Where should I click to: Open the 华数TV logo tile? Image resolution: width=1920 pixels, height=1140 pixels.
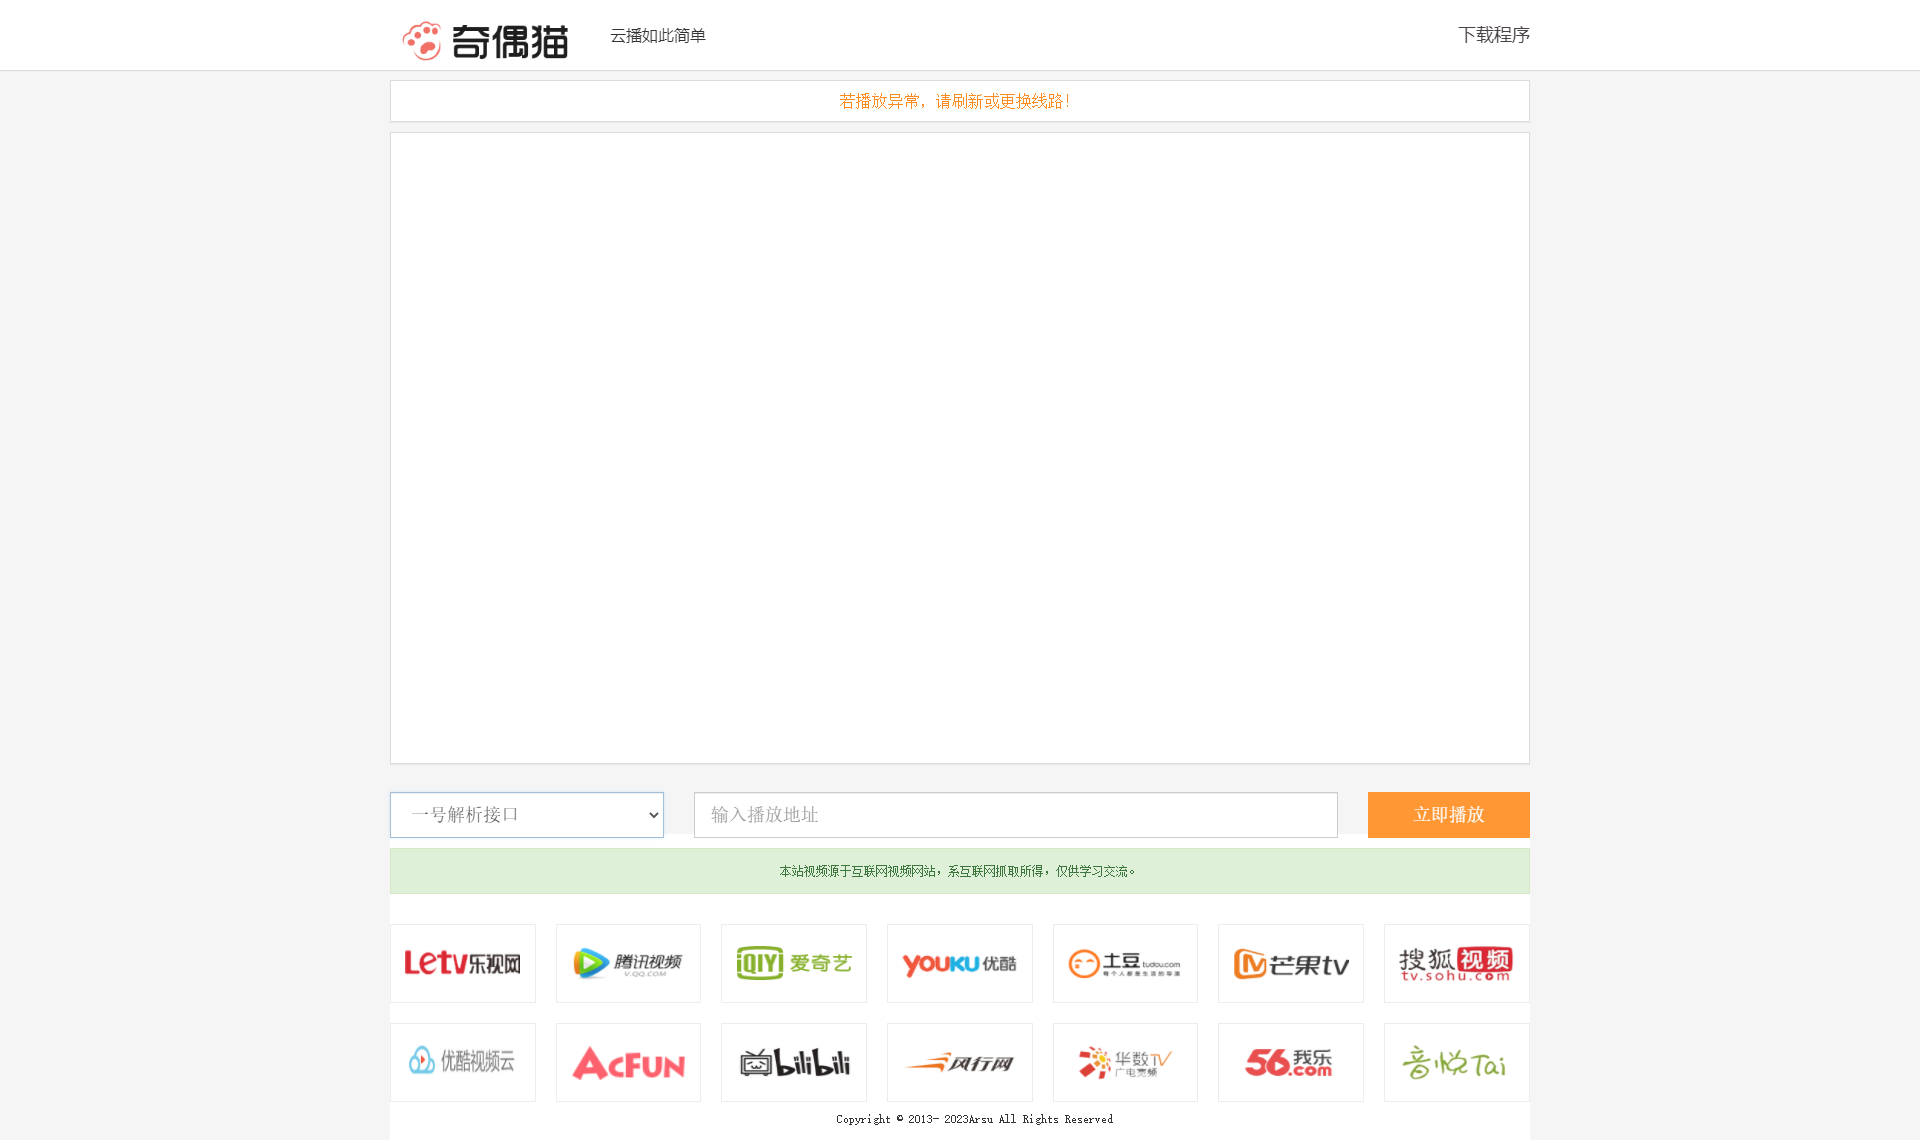point(1125,1062)
